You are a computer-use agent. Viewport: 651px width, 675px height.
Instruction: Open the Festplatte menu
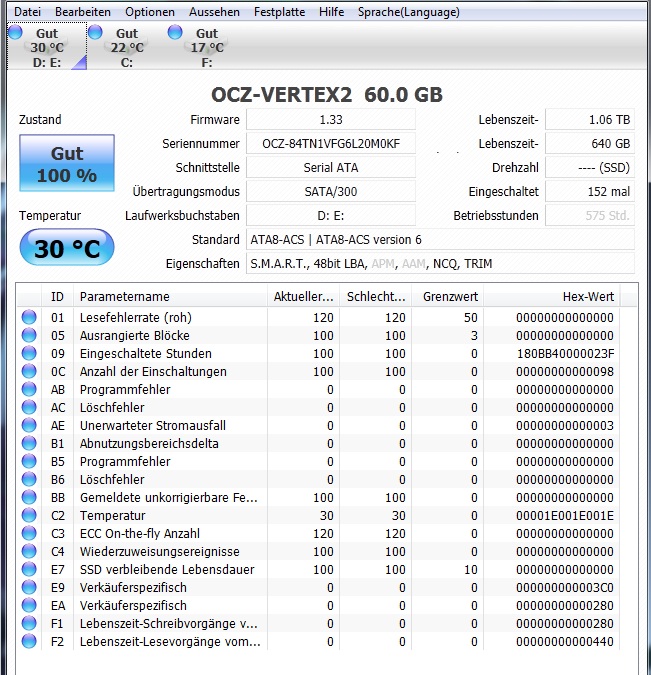click(279, 12)
